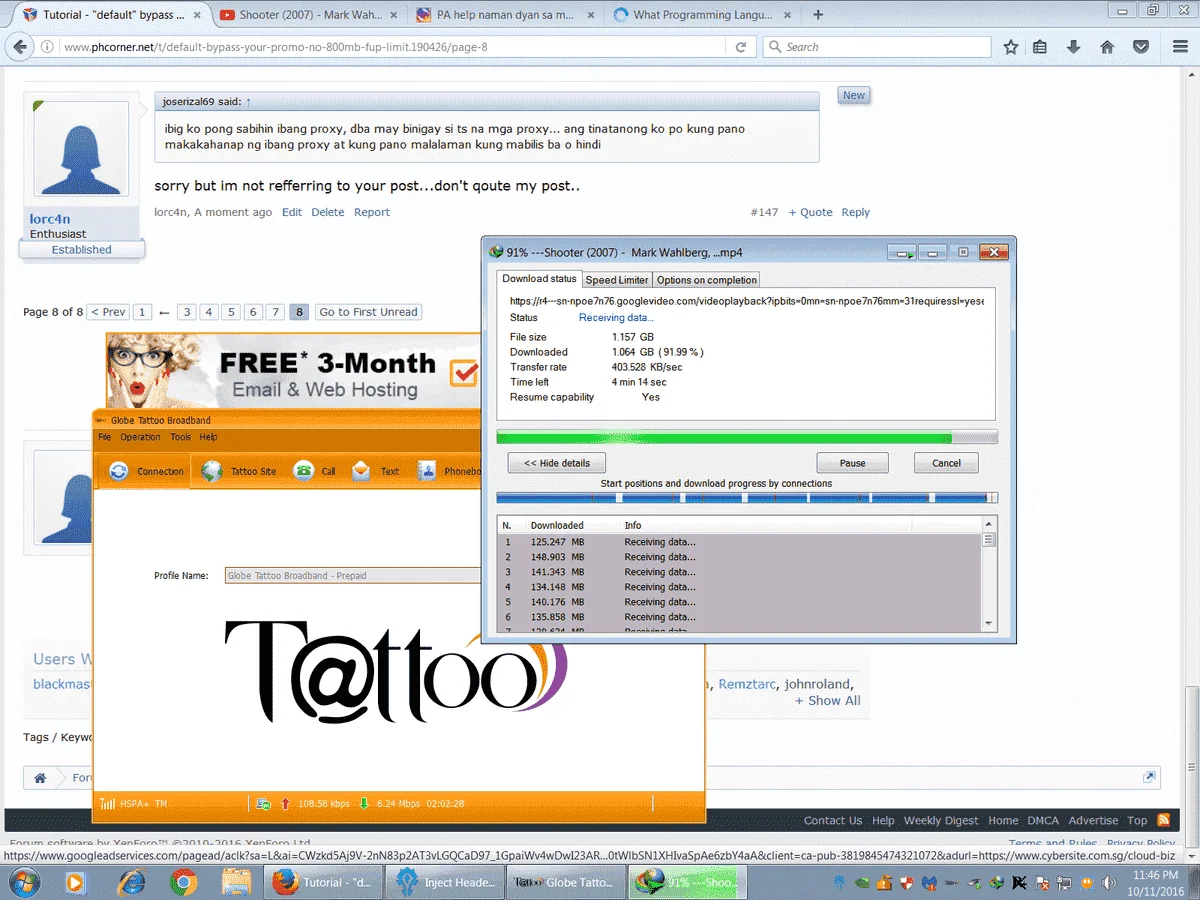The width and height of the screenshot is (1200, 900).
Task: Click the + Quote link
Action: point(810,212)
